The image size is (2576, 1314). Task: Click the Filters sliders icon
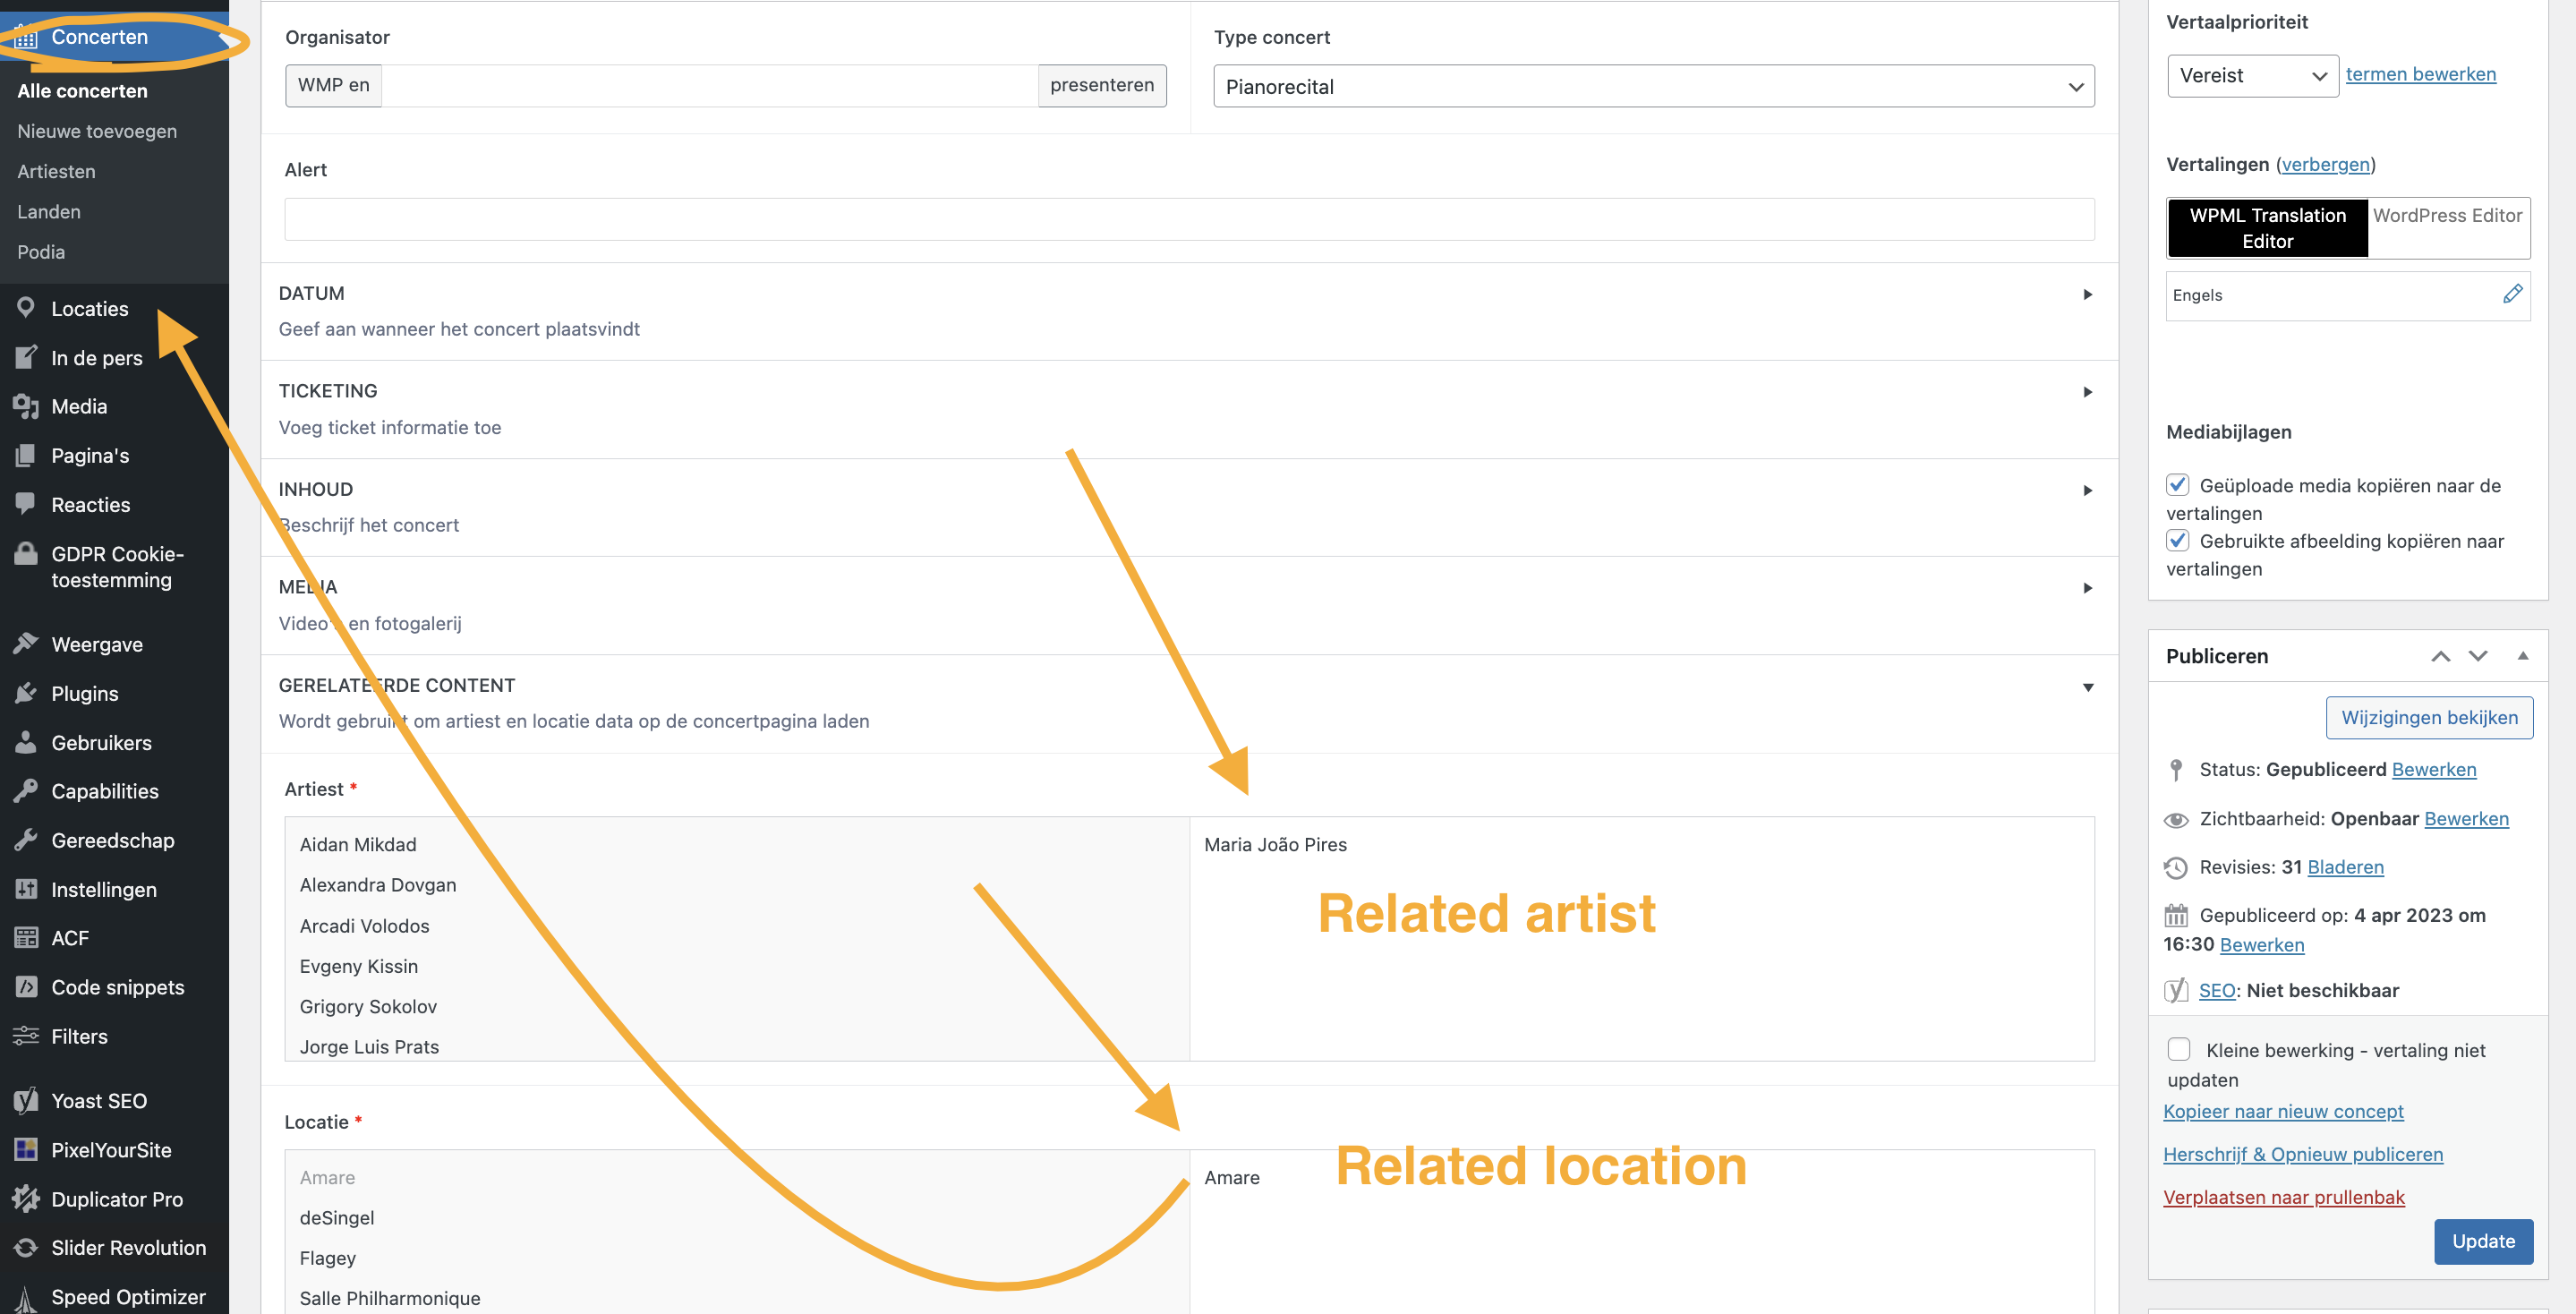pyautogui.click(x=26, y=1036)
